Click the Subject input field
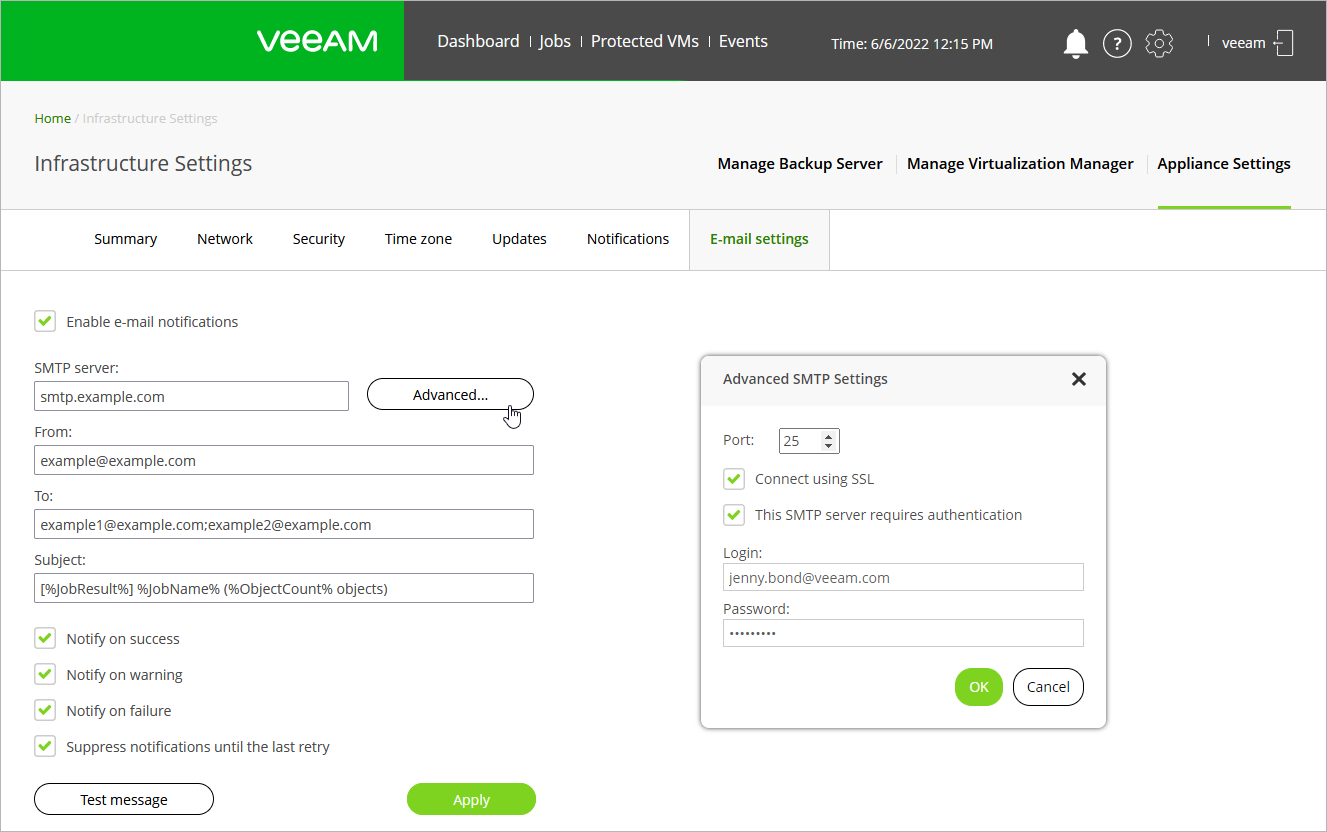This screenshot has width=1327, height=832. pyautogui.click(x=284, y=588)
